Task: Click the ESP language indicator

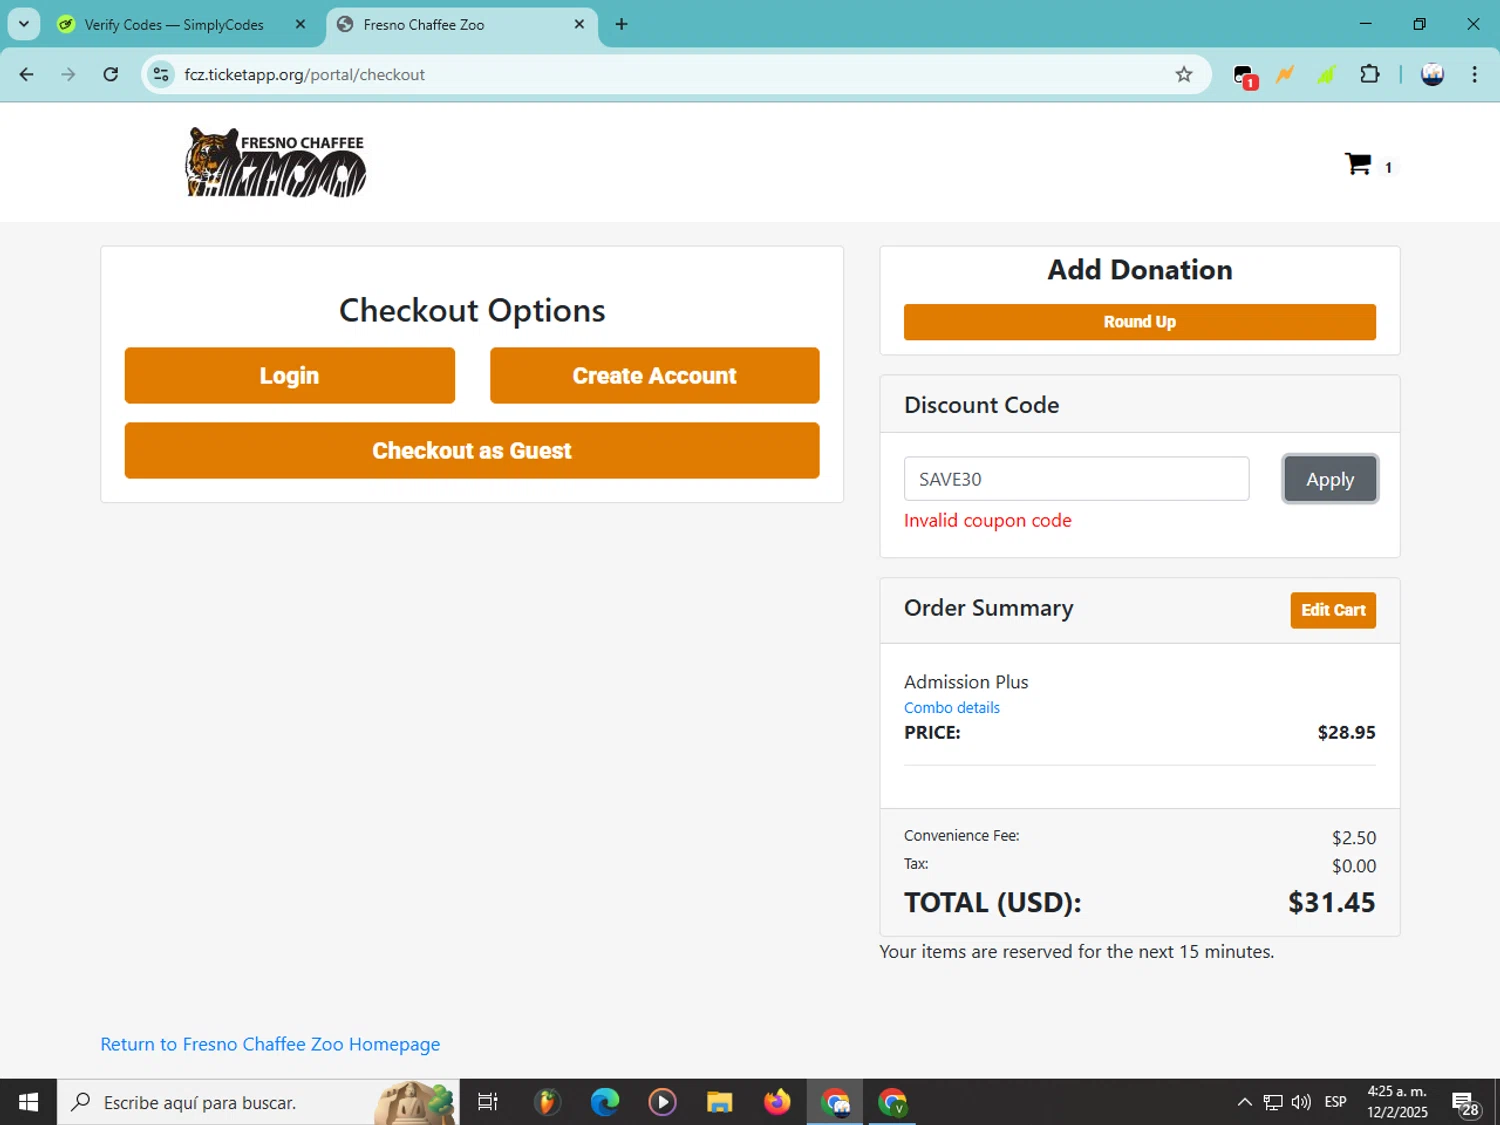Action: click(1335, 1102)
